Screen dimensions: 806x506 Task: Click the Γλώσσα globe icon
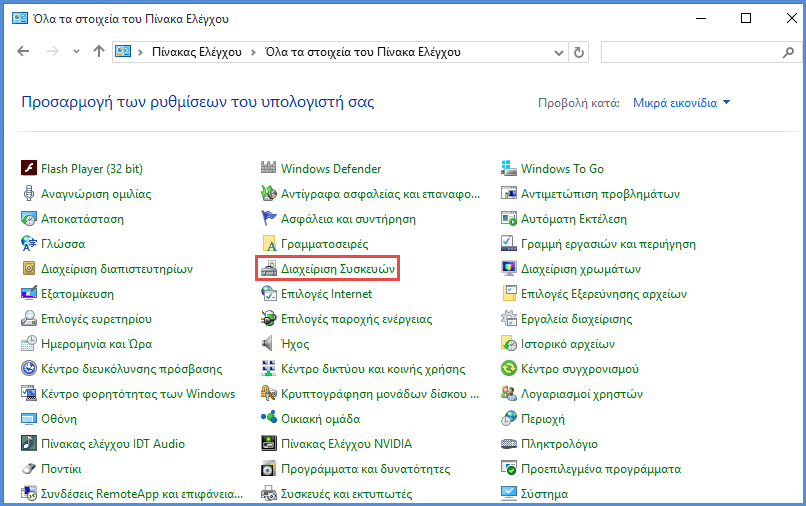(x=29, y=243)
